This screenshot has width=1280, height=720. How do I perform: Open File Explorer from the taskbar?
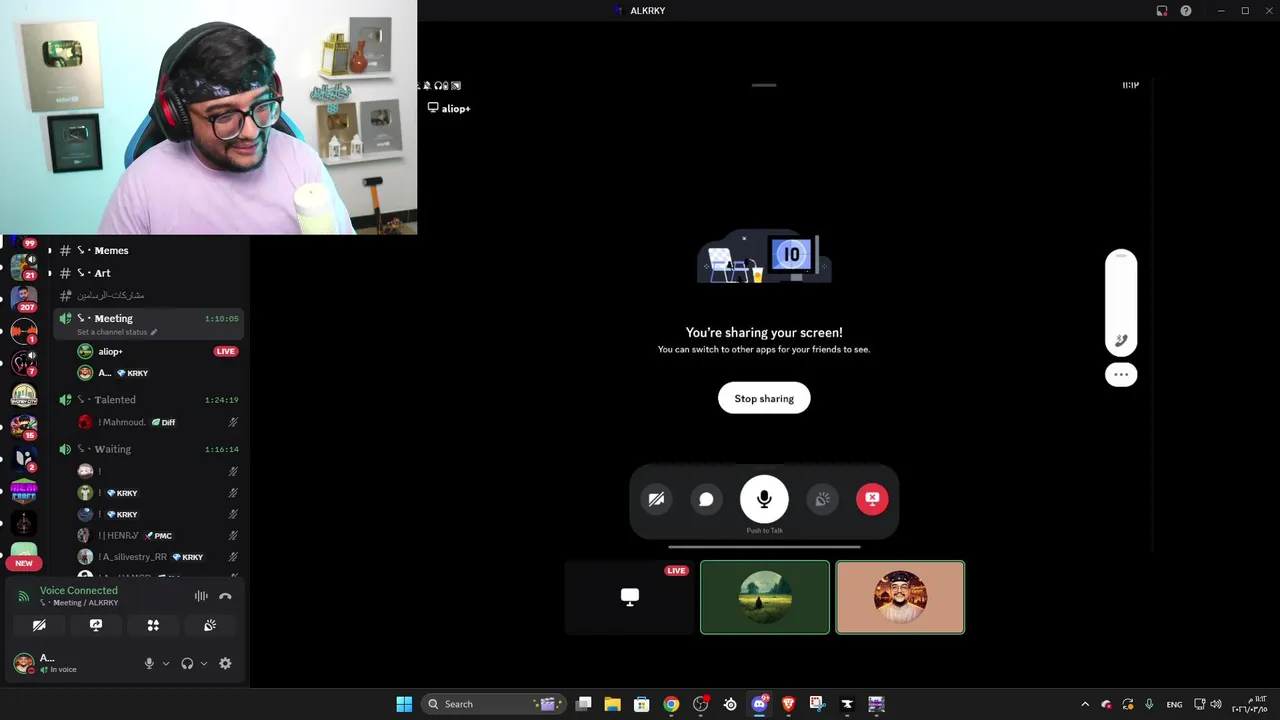(x=612, y=704)
